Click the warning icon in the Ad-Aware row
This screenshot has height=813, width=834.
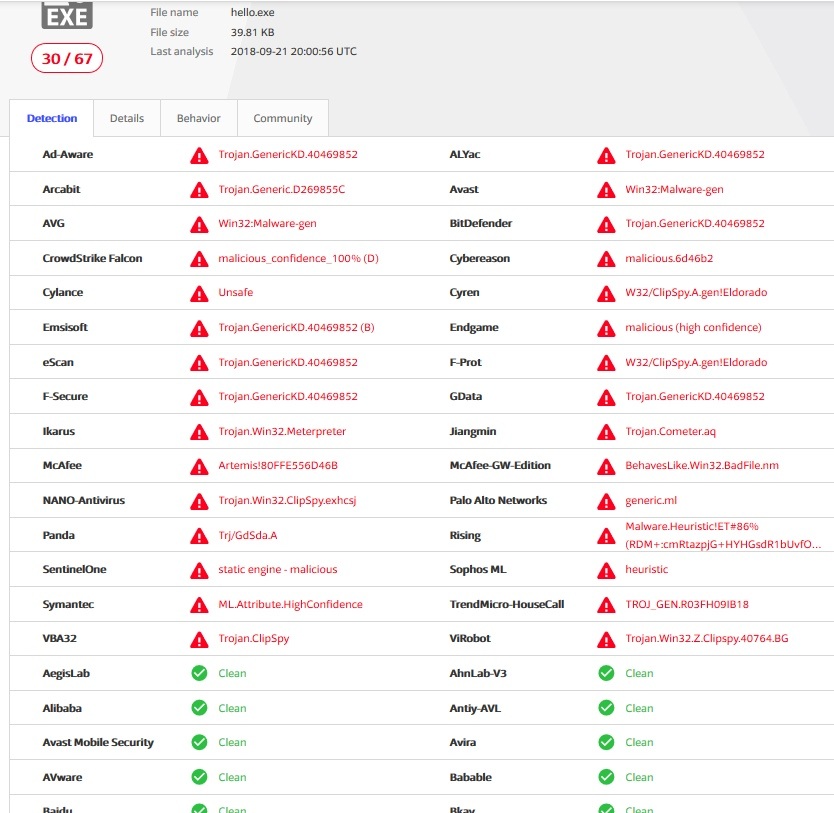tap(199, 155)
